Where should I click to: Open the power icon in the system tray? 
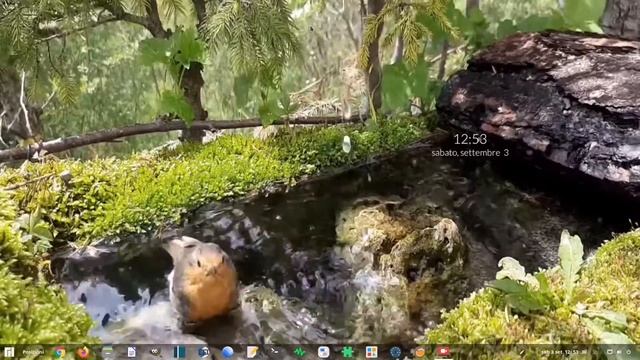(x=629, y=352)
